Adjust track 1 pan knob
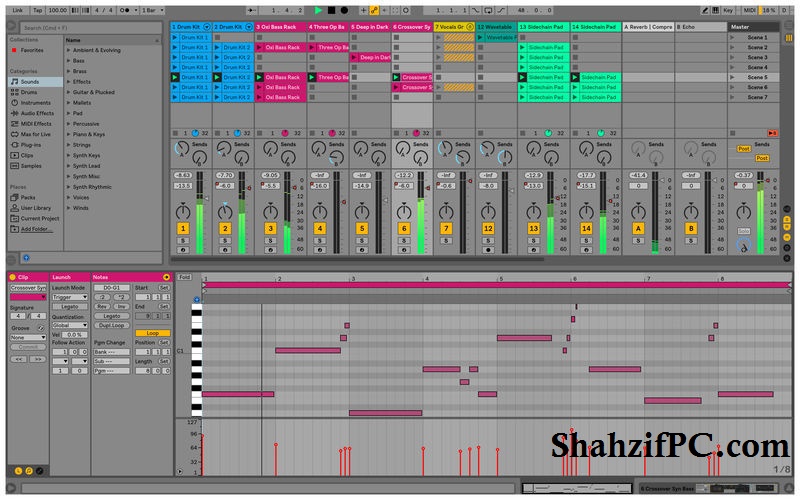This screenshot has width=800, height=500. point(183,211)
